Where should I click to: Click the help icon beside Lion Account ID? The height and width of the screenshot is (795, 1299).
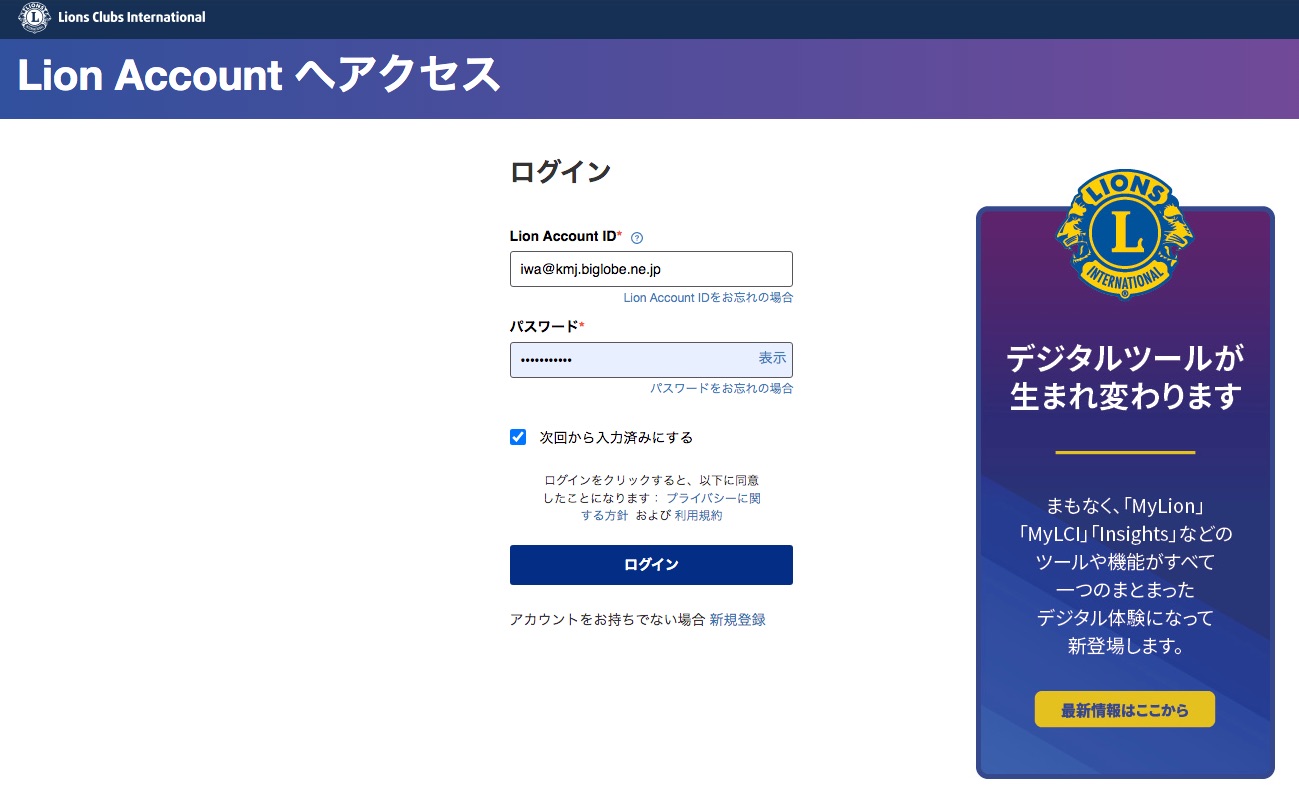pos(637,238)
